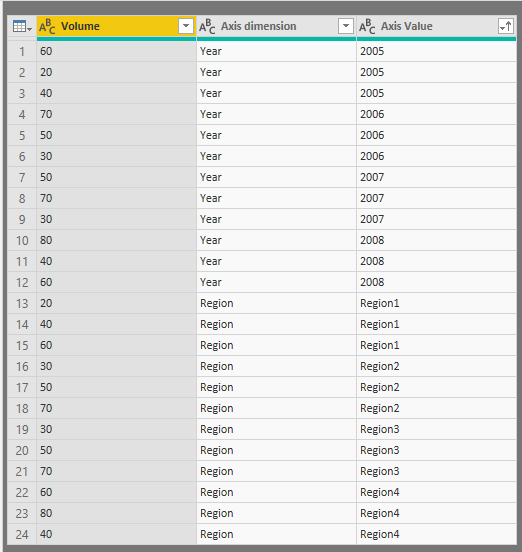Open the Volume column filter dropdown
This screenshot has width=522, height=552.
[x=186, y=26]
